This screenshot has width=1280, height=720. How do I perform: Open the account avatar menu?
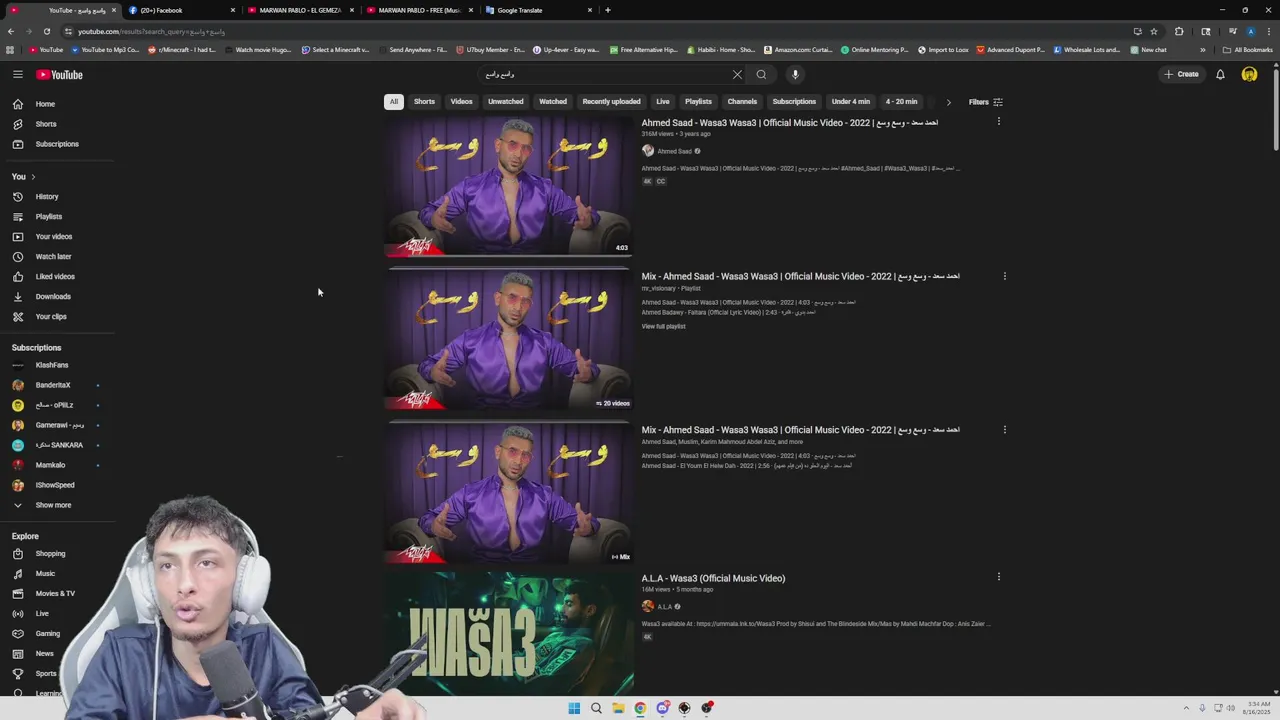[1249, 74]
